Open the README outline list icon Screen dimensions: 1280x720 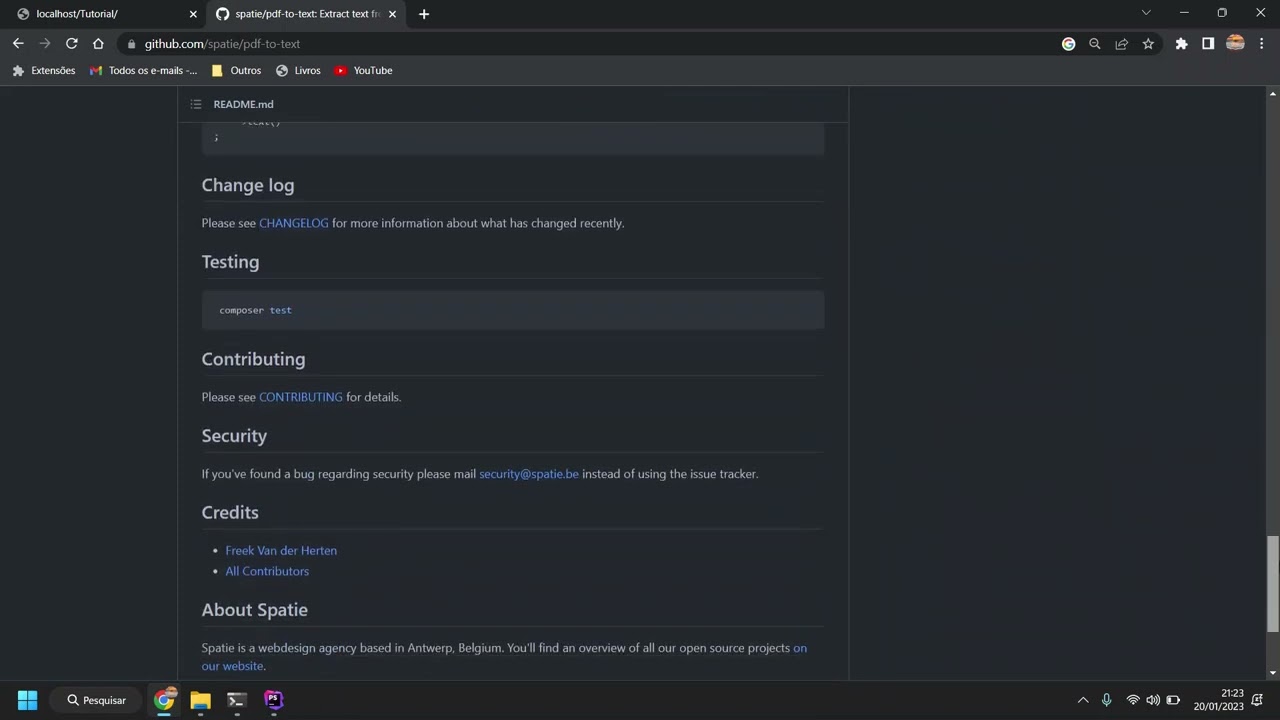[x=196, y=104]
